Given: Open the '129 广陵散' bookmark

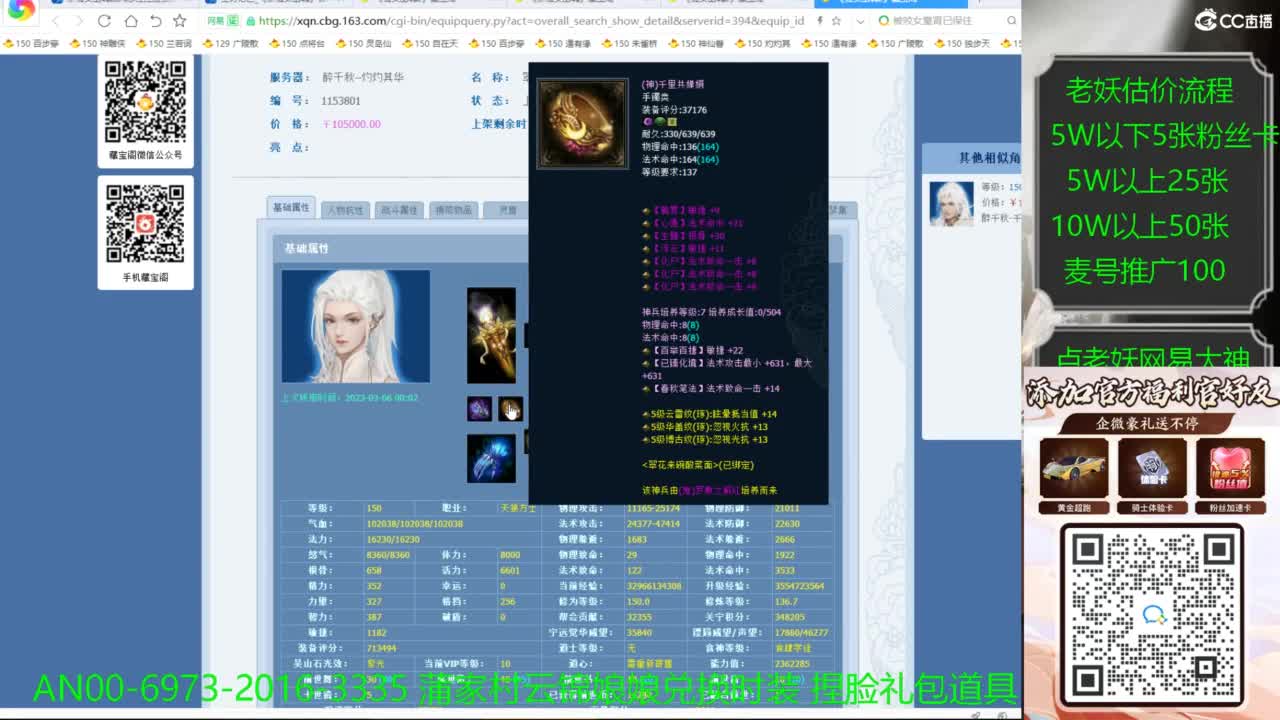Looking at the screenshot, I should (230, 44).
